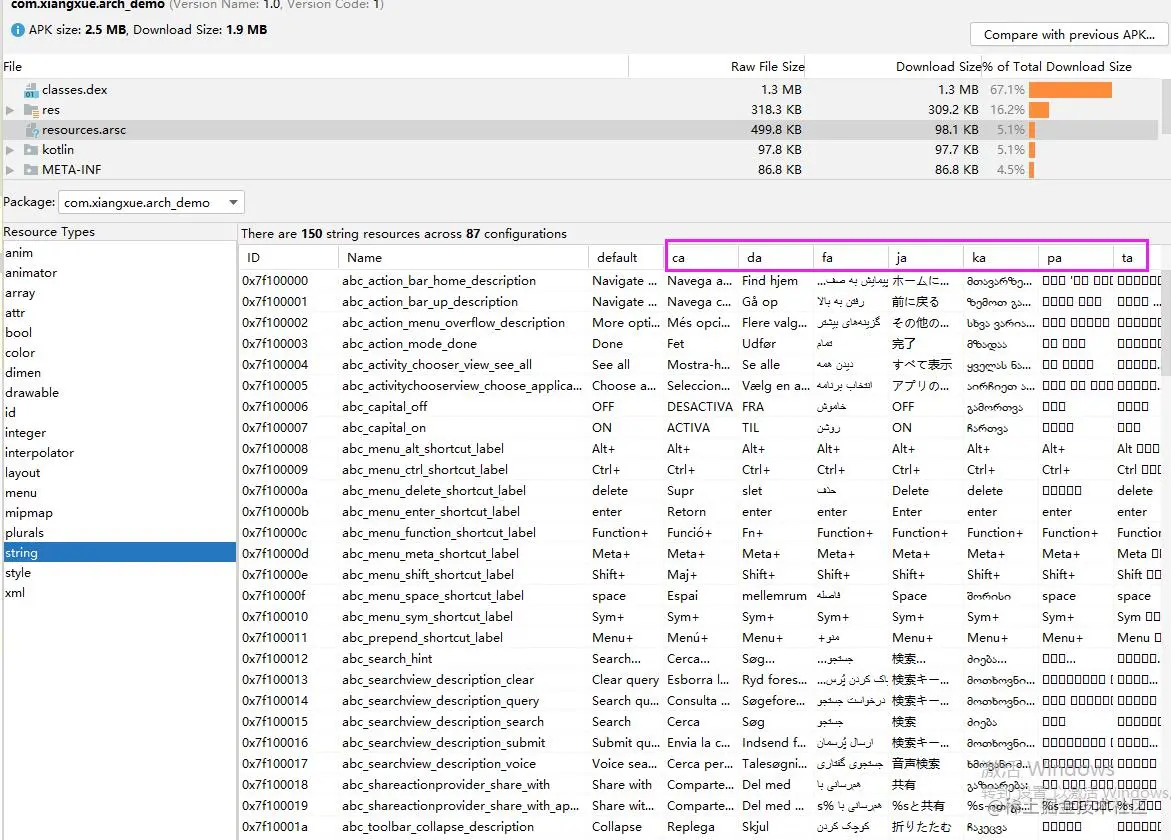The width and height of the screenshot is (1171, 840).
Task: Select the dimen resource type
Action: click(x=119, y=373)
